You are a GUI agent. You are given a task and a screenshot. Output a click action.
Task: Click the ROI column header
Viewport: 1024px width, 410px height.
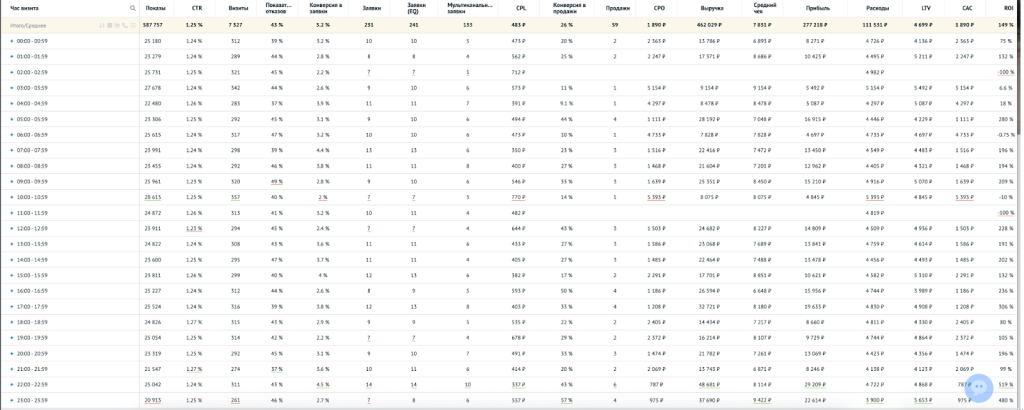[x=1006, y=8]
